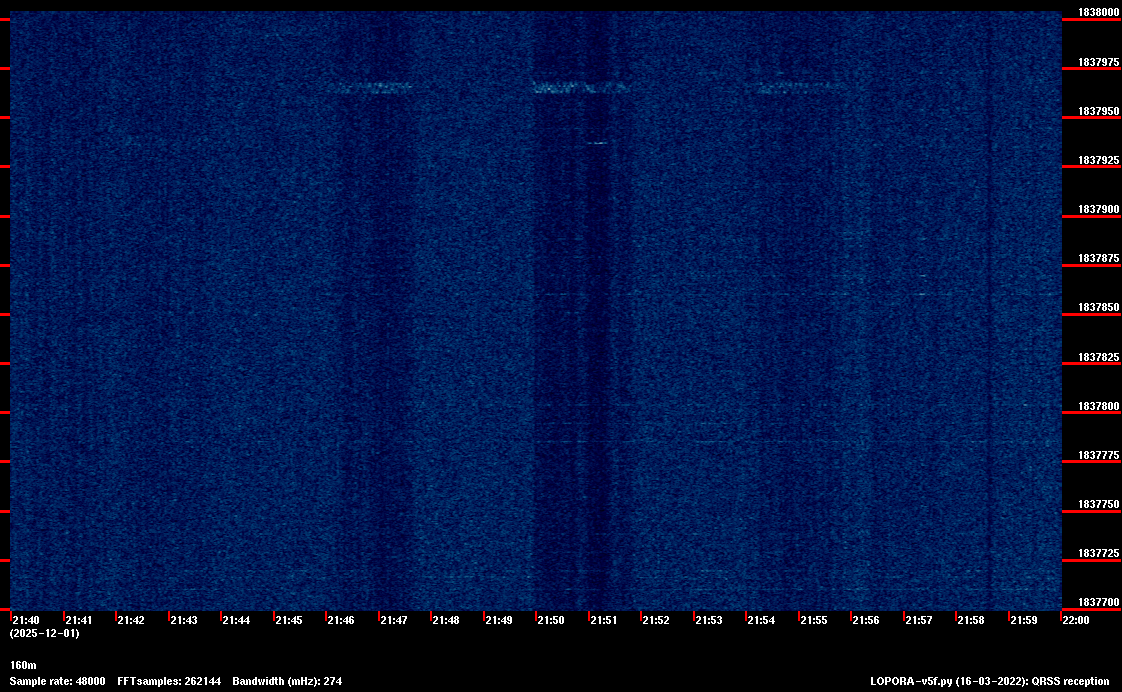The width and height of the screenshot is (1122, 692).
Task: Click the 21:48 time label
Action: tap(447, 620)
